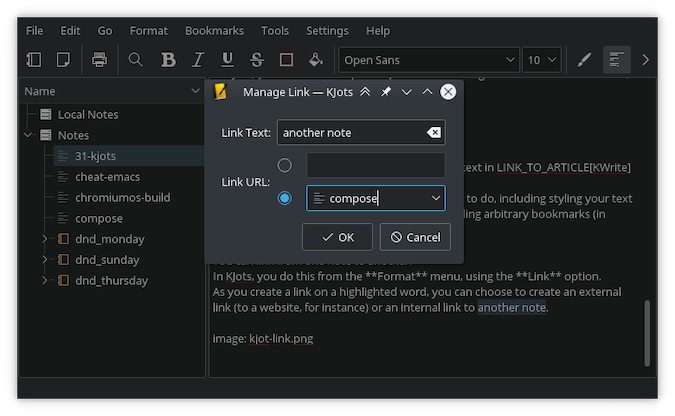Expand the dnd_thursday book
Screen dimensions: 675x416
click(x=45, y=280)
